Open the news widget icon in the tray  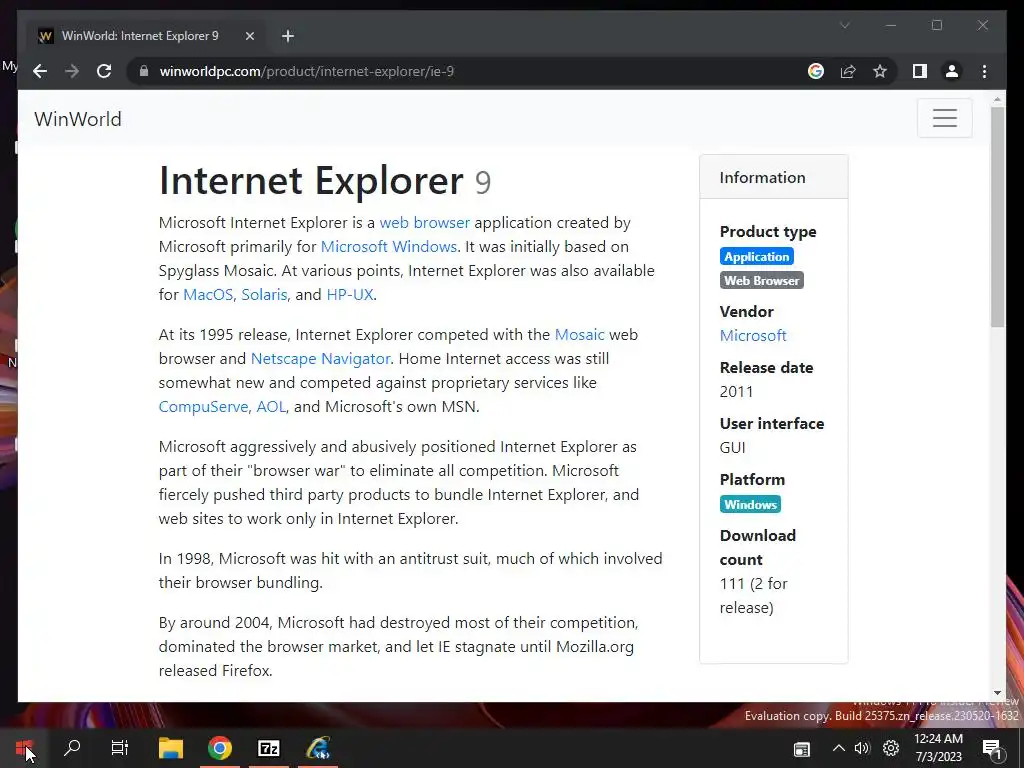pos(802,749)
